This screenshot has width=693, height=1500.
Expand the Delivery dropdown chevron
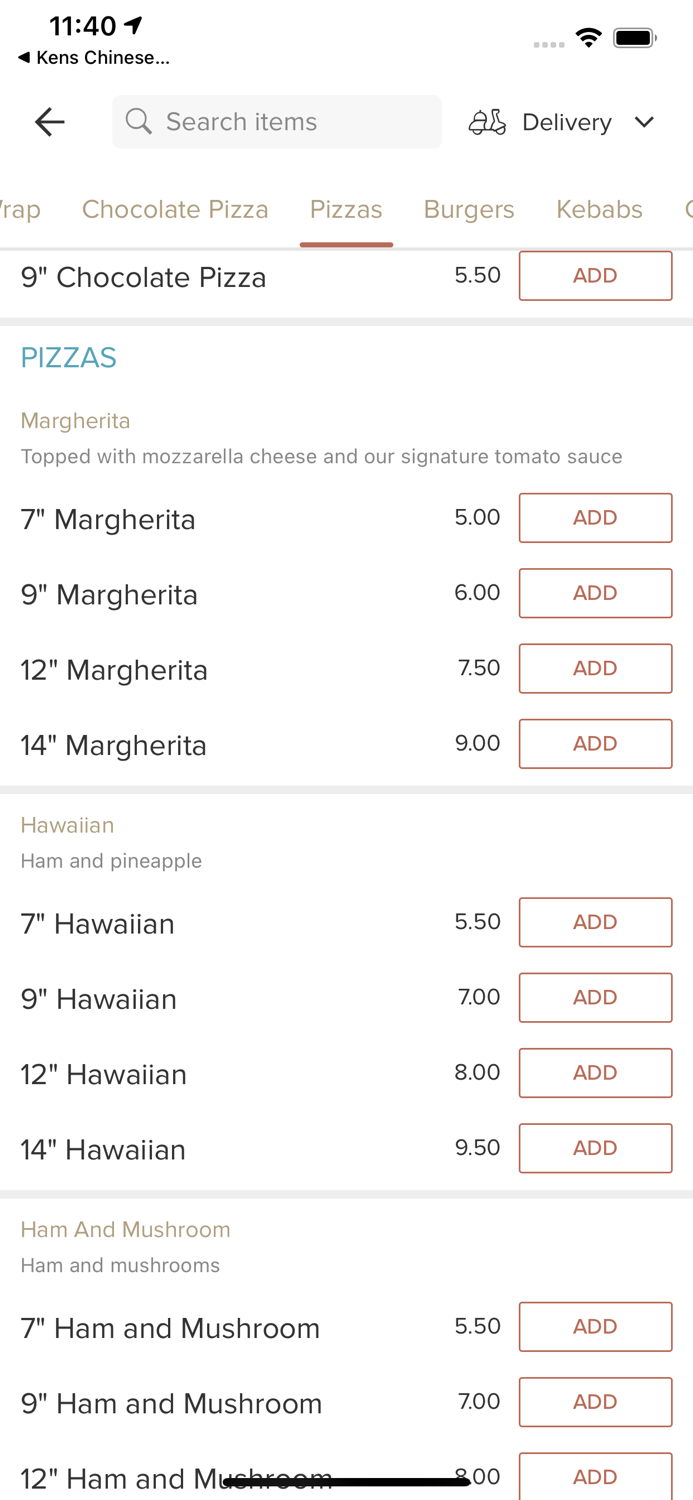point(644,122)
